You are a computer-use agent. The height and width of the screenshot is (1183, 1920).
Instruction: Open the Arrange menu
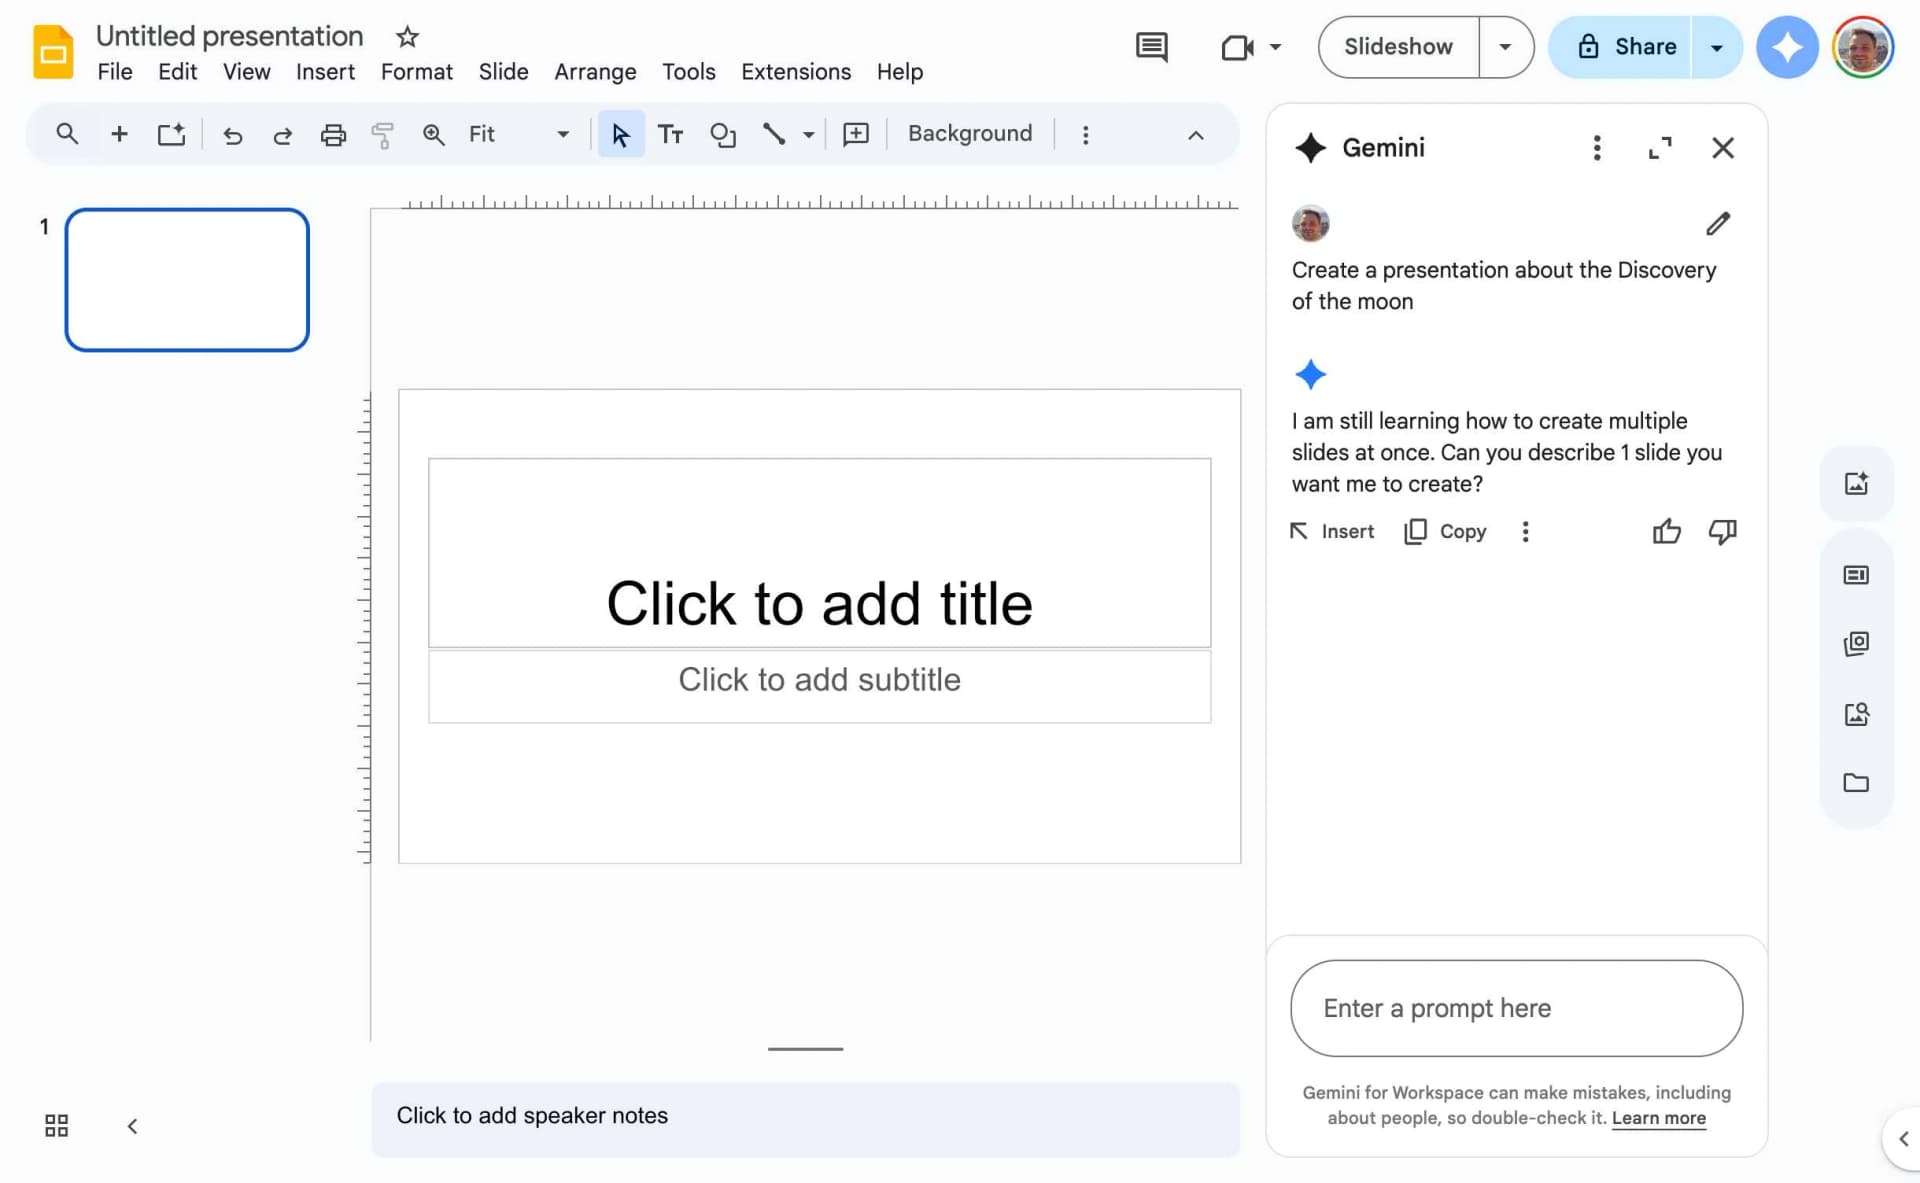tap(595, 72)
